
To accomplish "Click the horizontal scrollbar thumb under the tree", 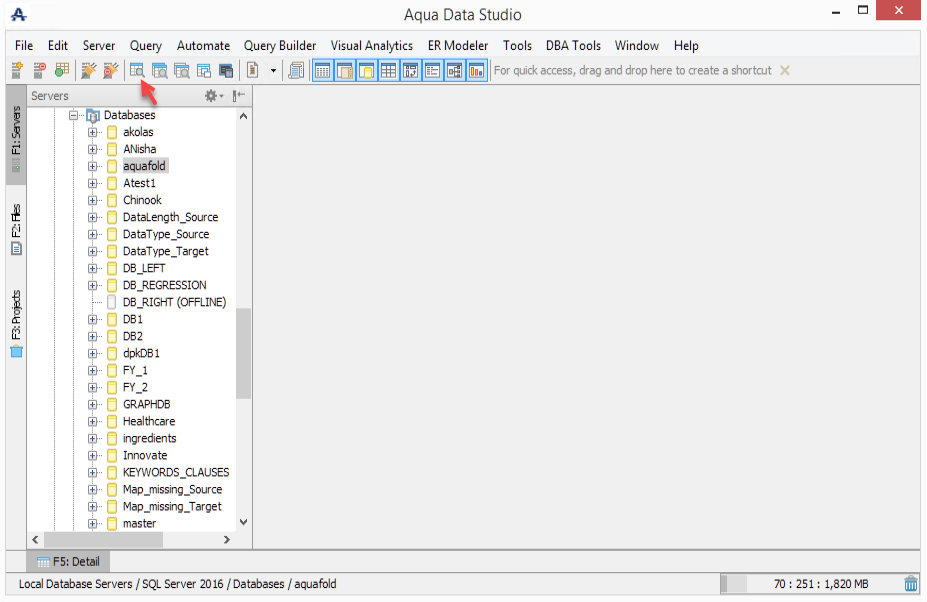I will (103, 539).
